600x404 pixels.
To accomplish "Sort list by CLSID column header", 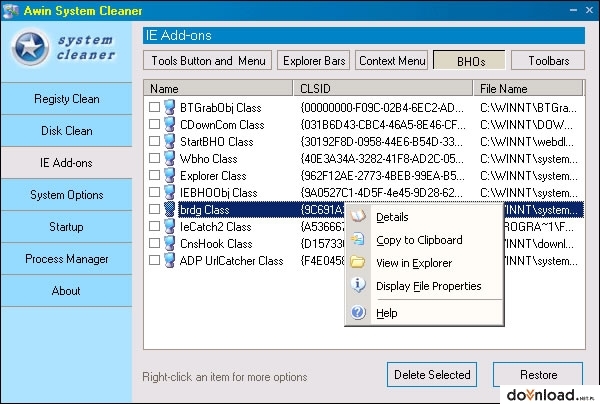I will (383, 88).
